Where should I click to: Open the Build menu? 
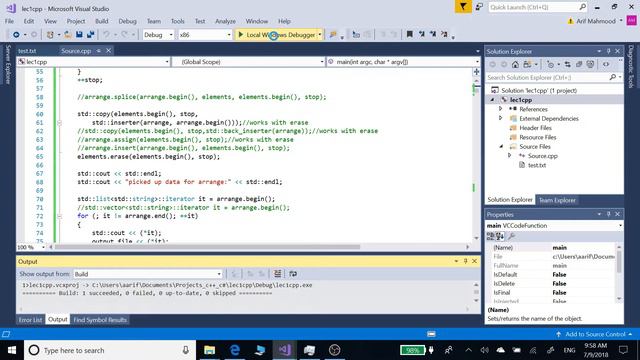click(102, 21)
